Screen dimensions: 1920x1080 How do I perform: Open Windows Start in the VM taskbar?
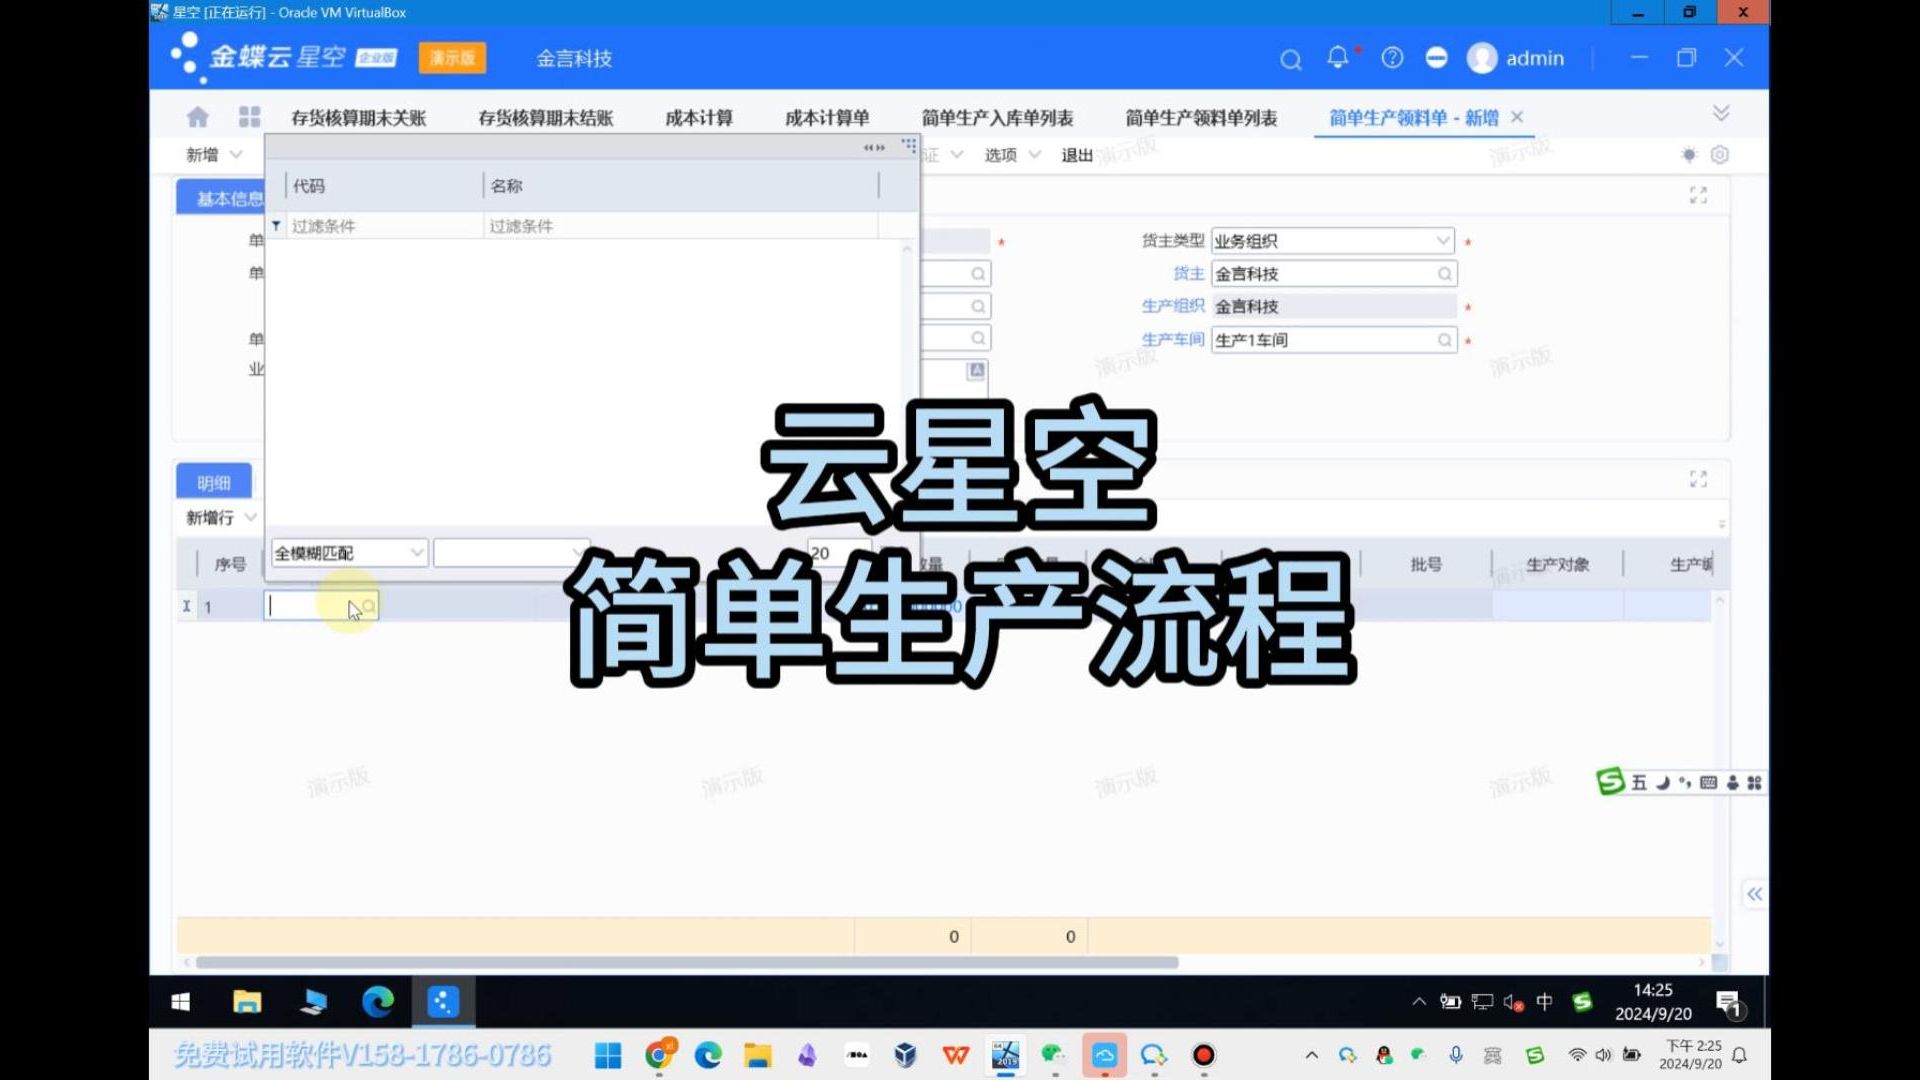tap(181, 1002)
